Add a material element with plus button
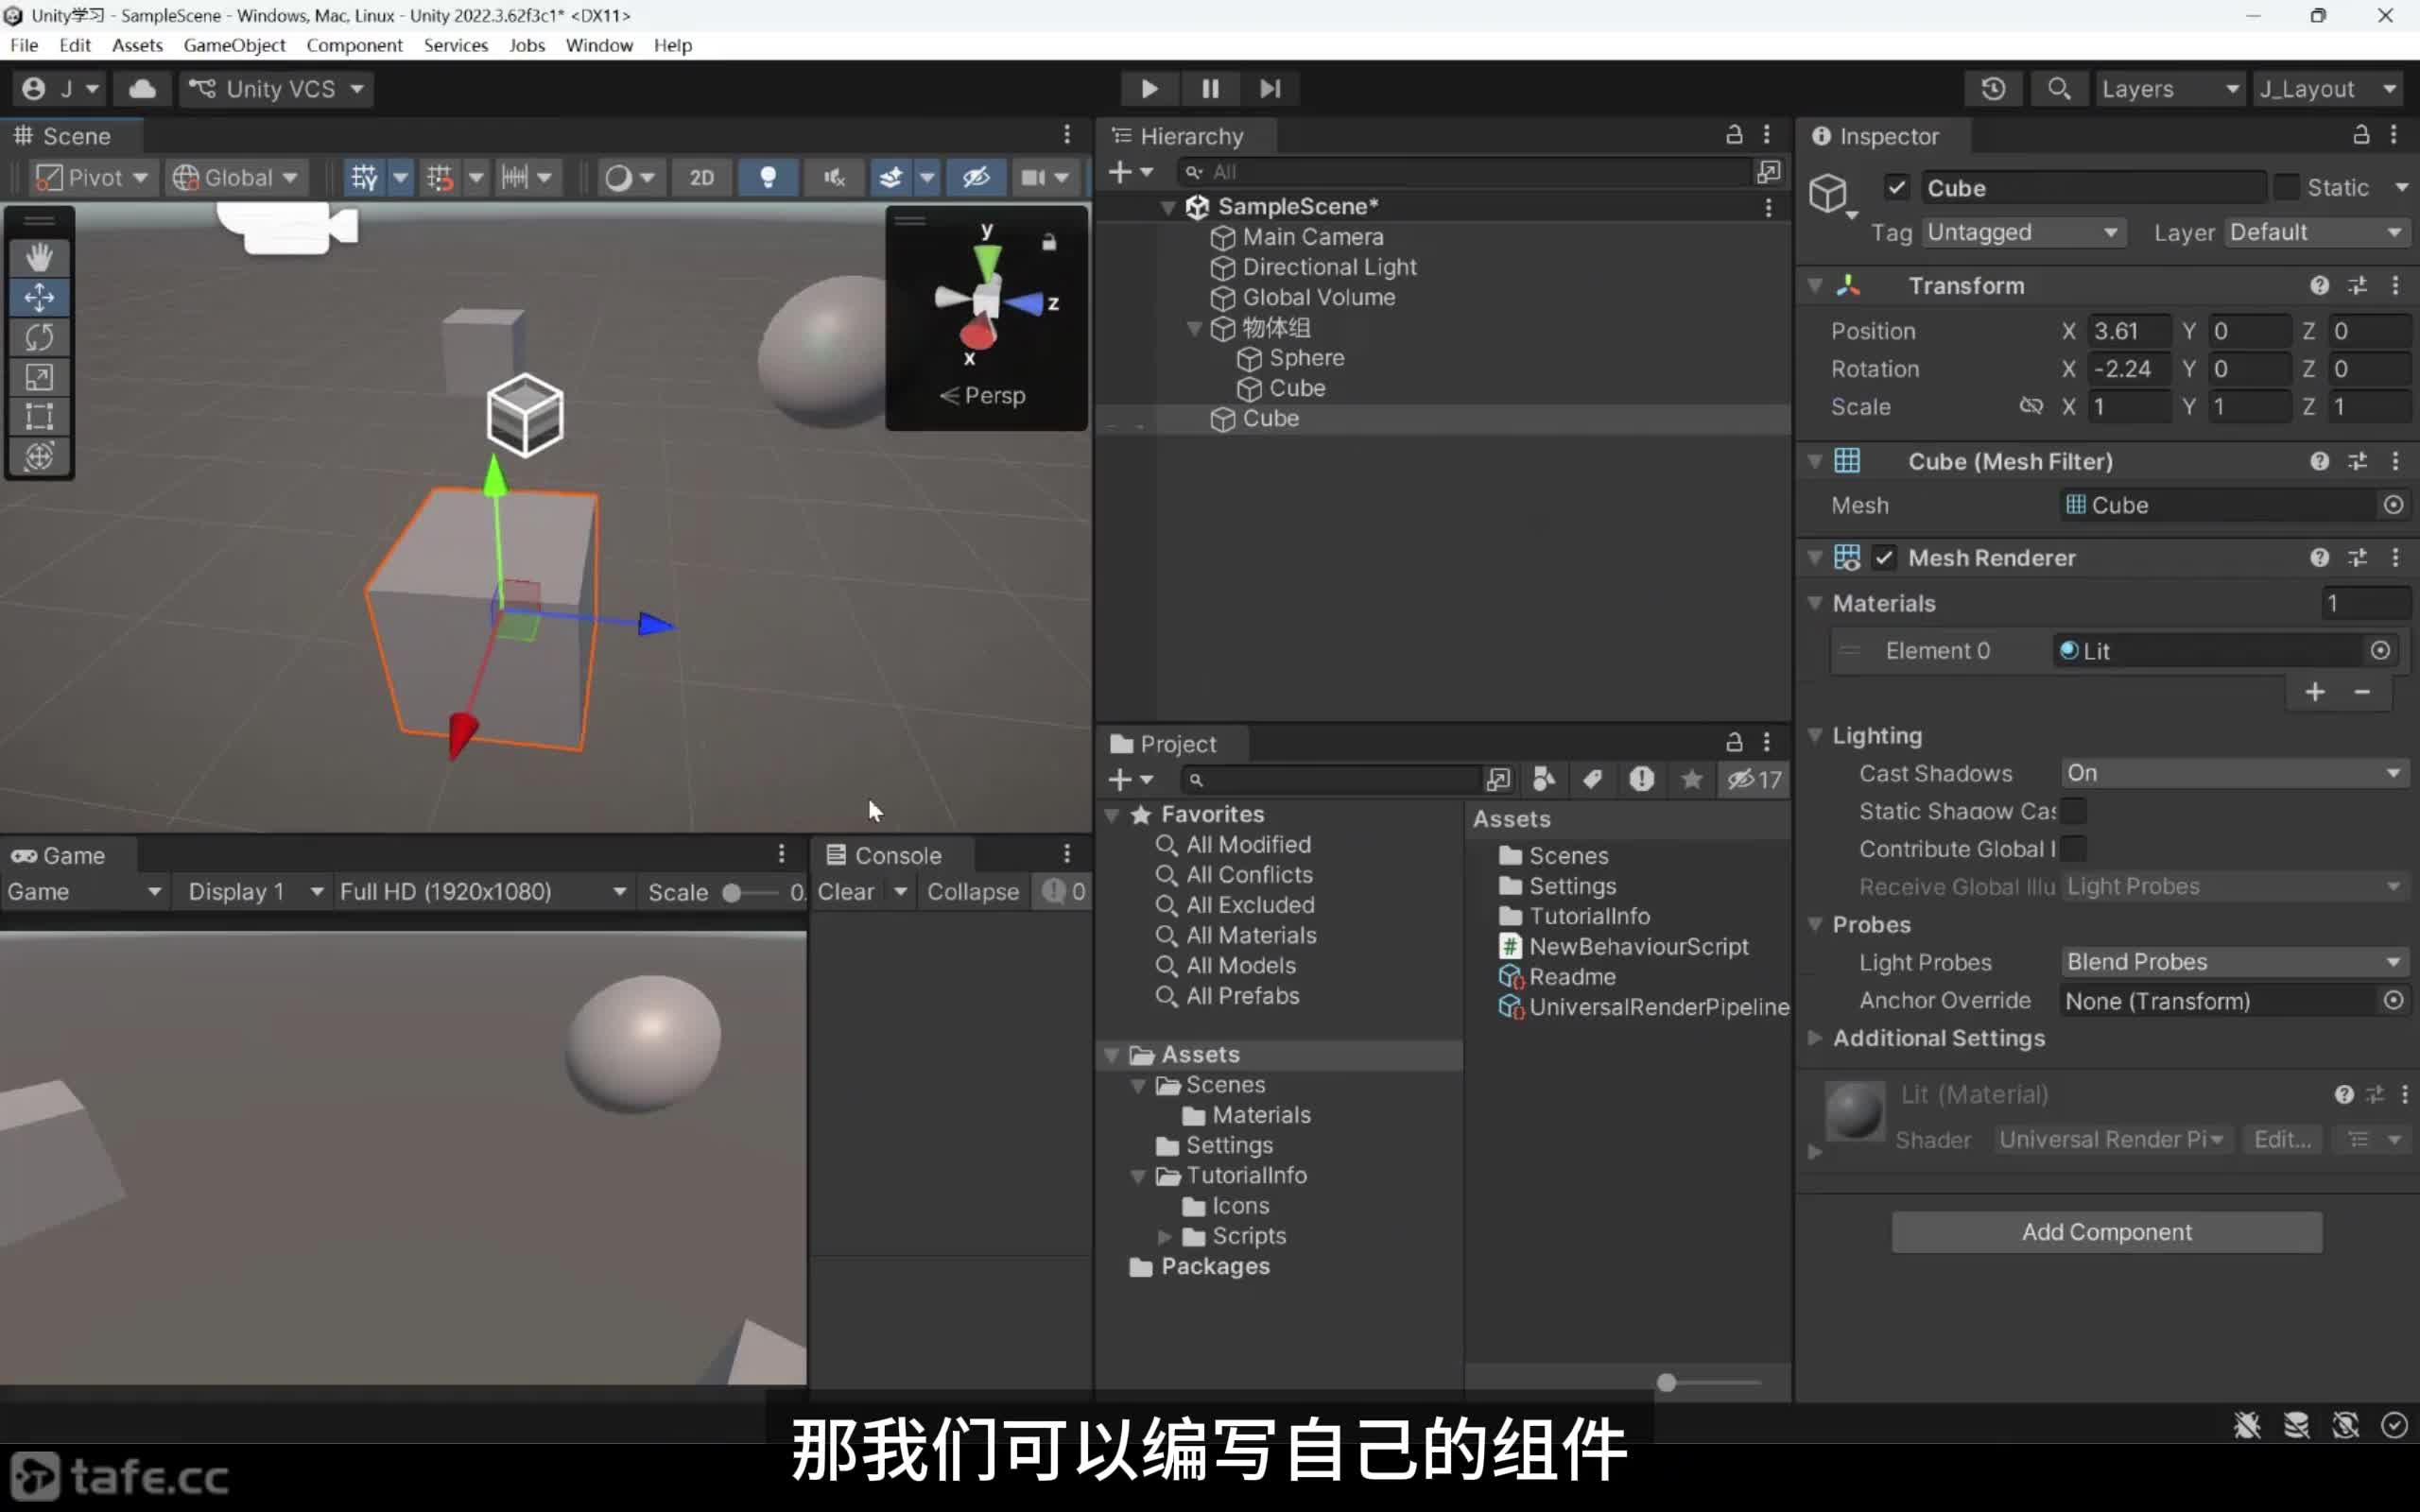The width and height of the screenshot is (2420, 1512). 2314,692
